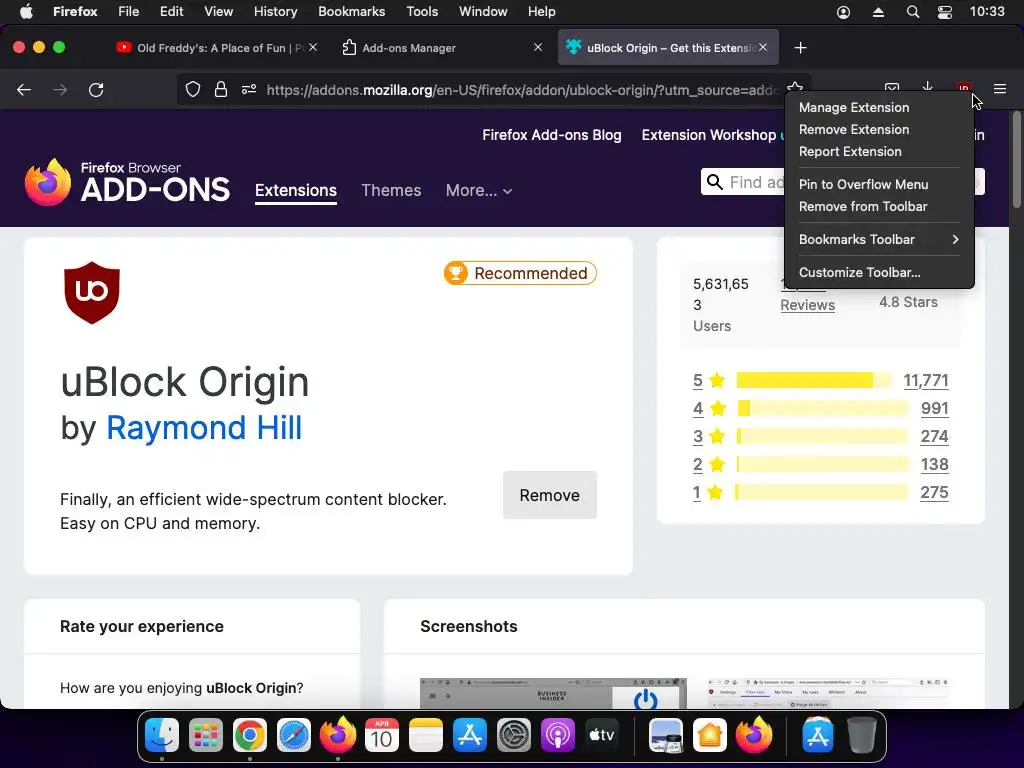Open the site permissions icon in address bar

coord(249,89)
